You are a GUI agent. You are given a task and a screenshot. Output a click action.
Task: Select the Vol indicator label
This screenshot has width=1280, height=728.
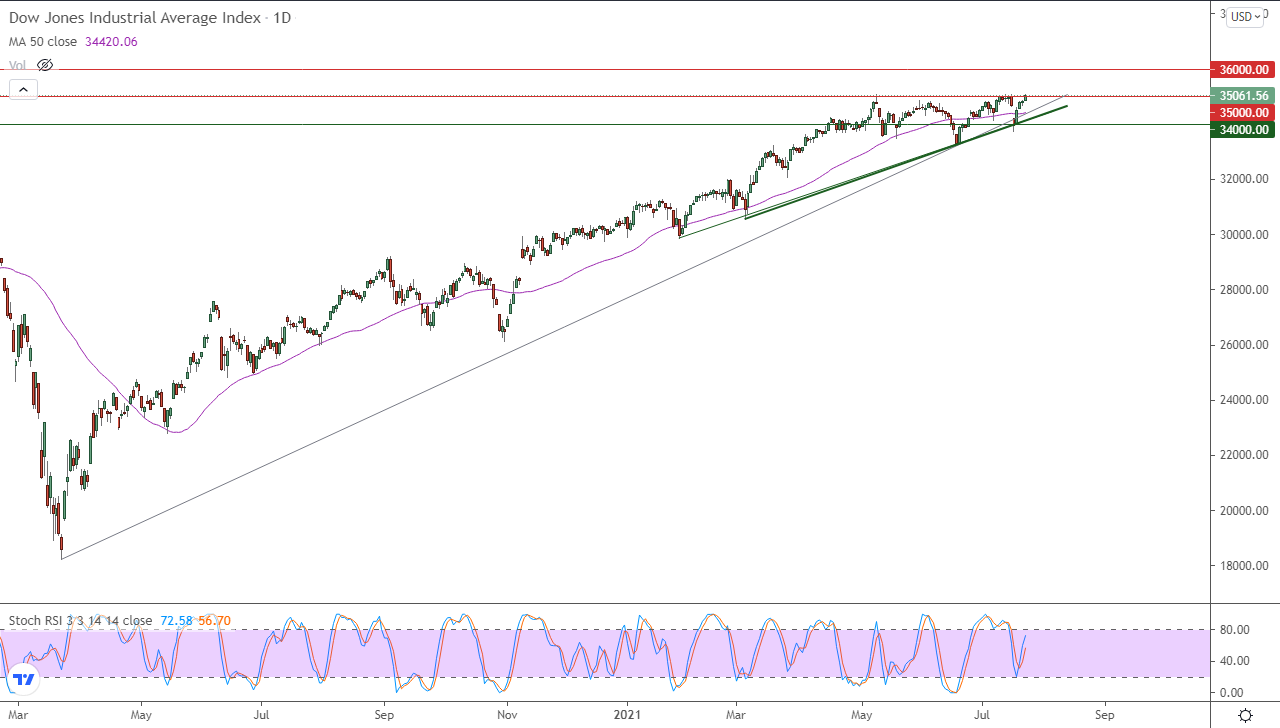pos(18,65)
